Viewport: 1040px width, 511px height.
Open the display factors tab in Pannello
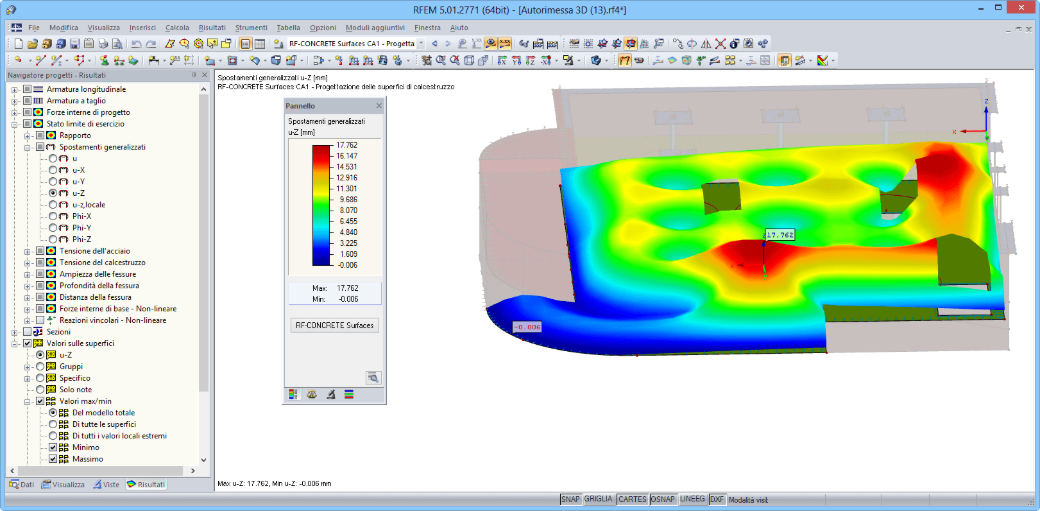coord(312,394)
